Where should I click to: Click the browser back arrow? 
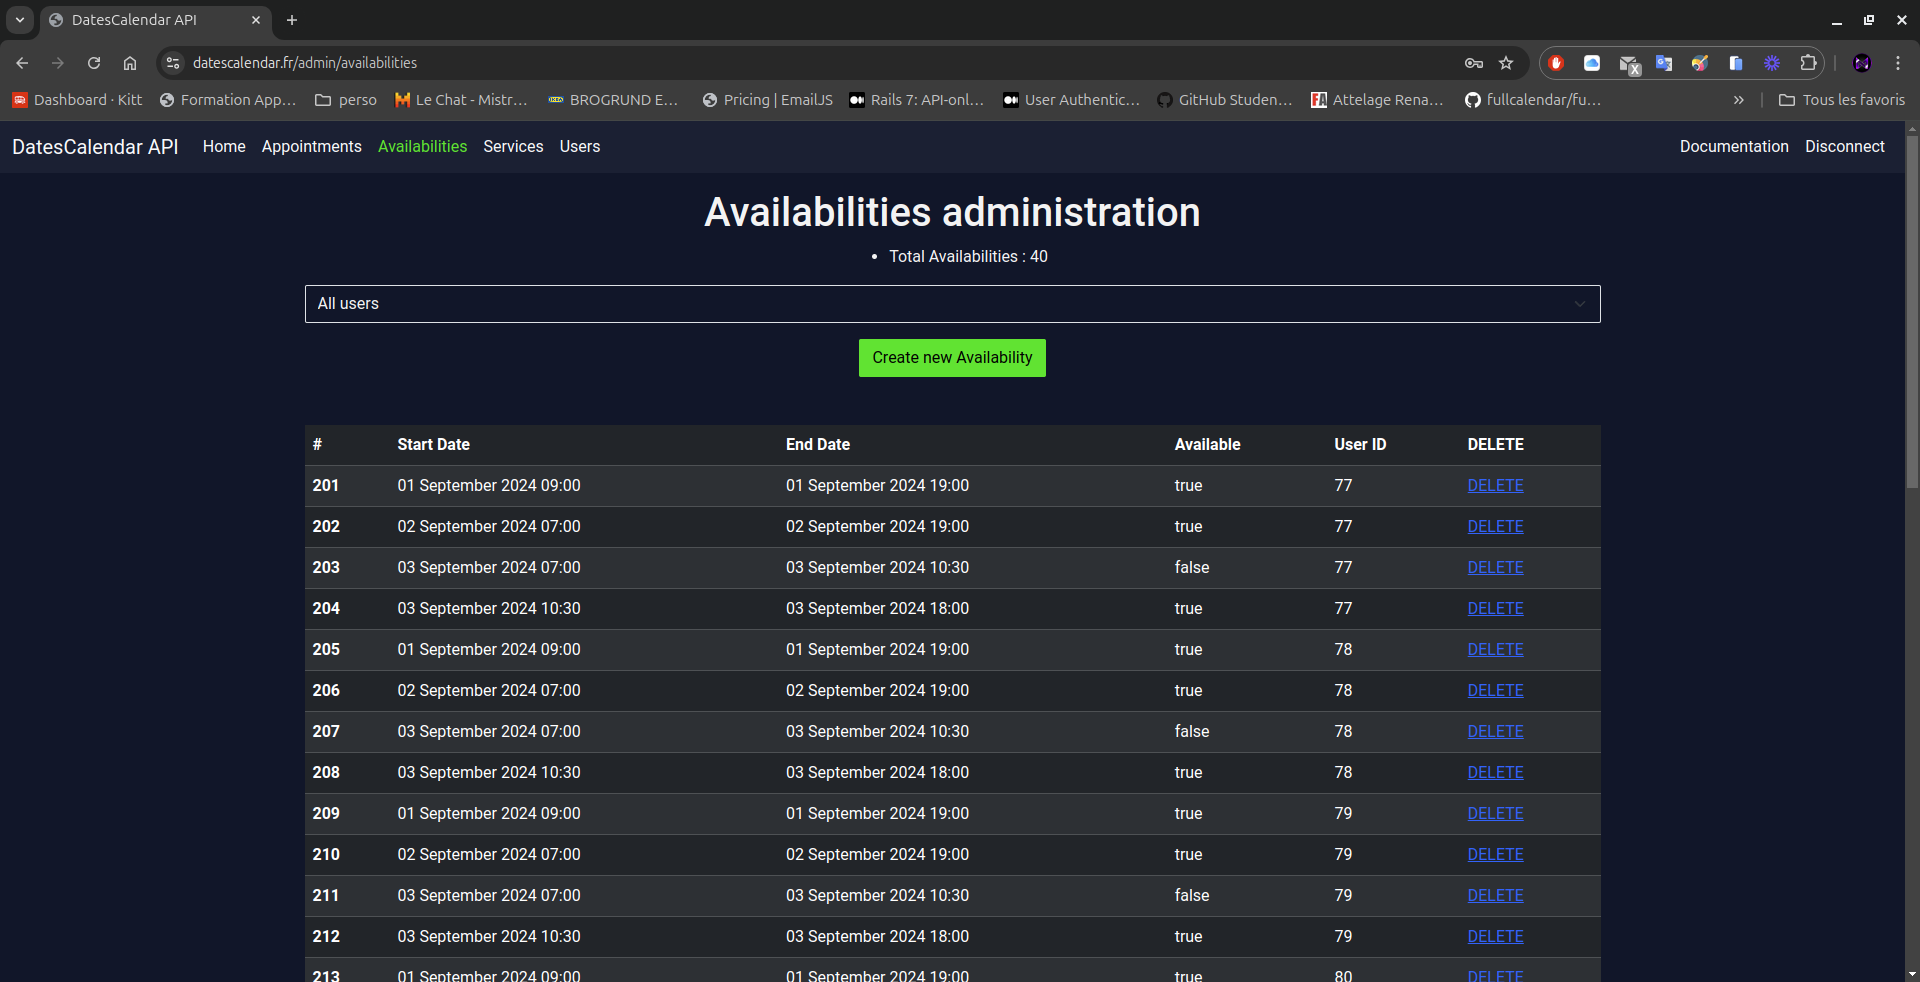22,63
